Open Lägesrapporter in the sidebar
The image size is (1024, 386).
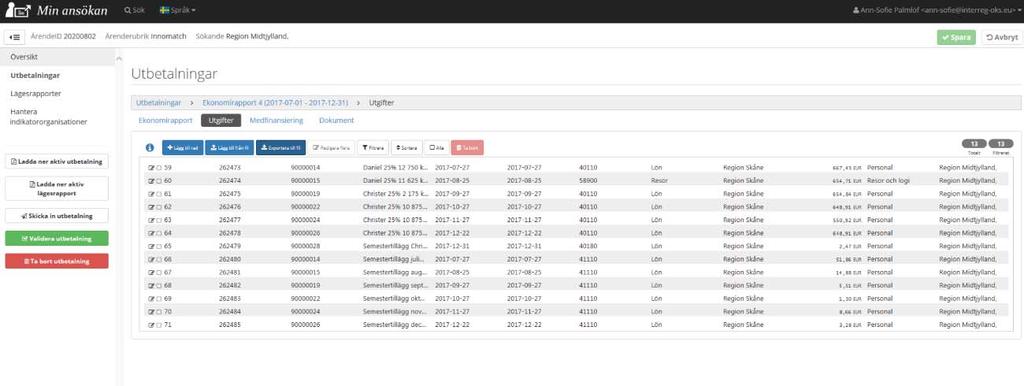[x=35, y=93]
